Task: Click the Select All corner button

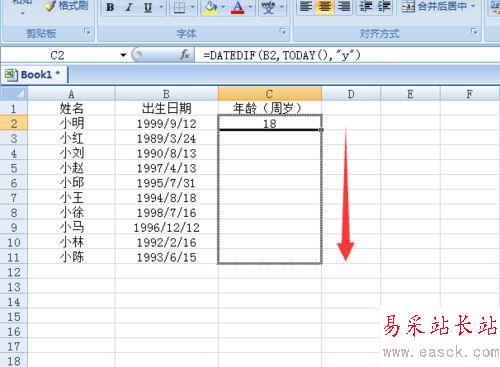Action: coord(14,94)
